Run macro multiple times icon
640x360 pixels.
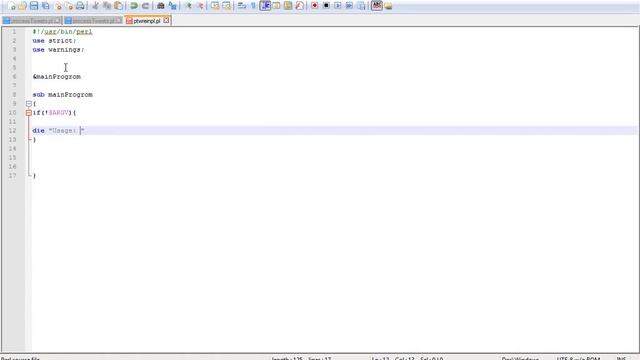[x=349, y=6]
